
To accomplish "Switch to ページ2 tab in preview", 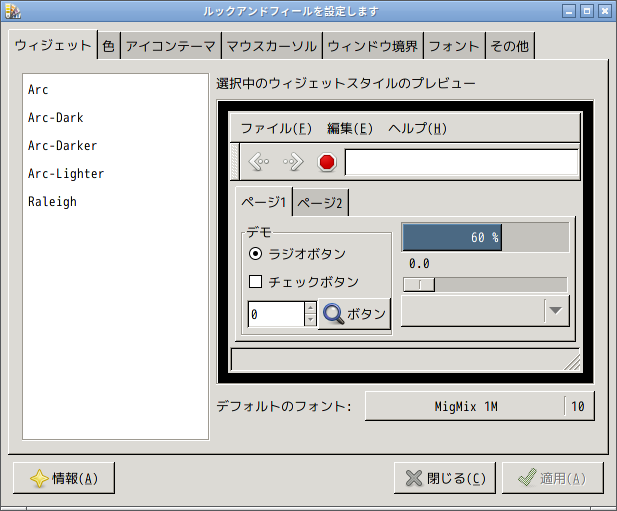I will point(320,203).
